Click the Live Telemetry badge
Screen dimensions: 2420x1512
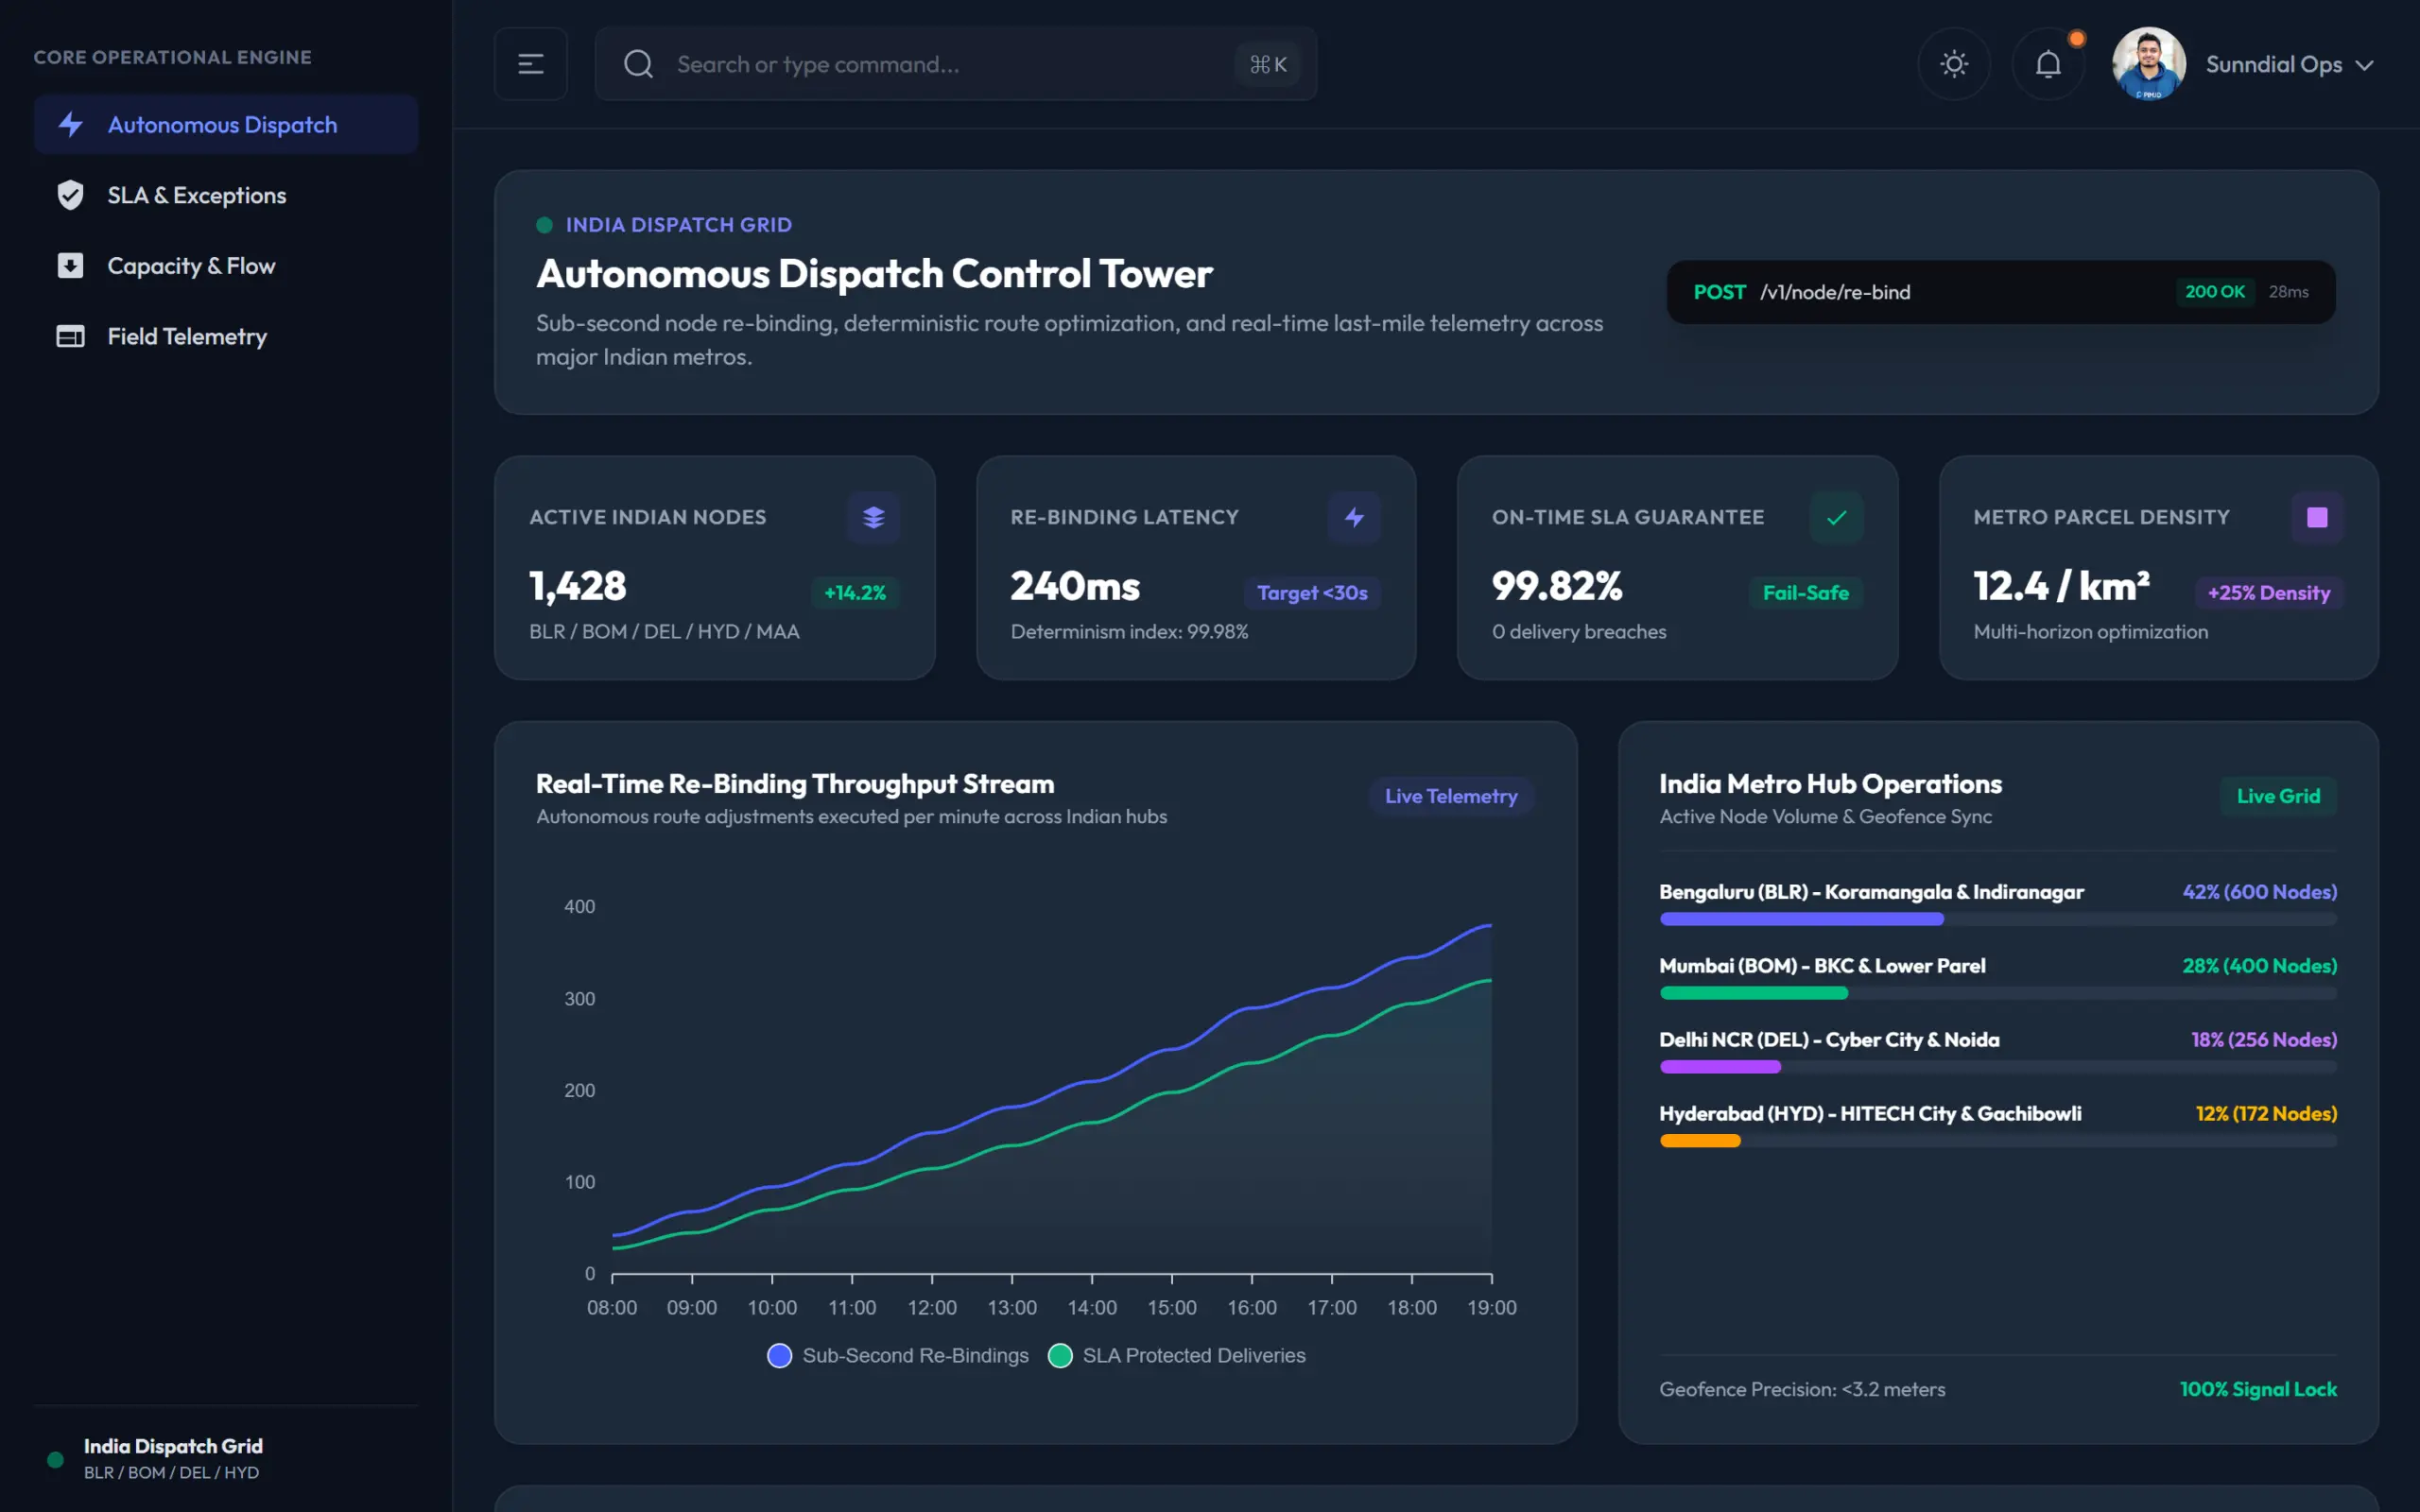tap(1451, 796)
